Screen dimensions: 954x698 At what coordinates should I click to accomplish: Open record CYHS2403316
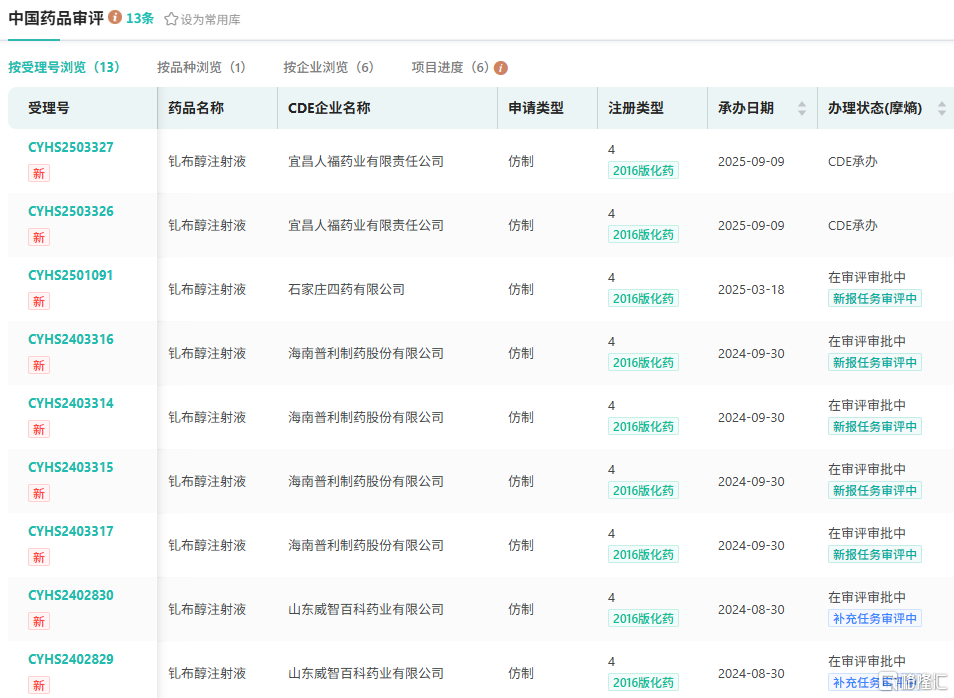click(x=71, y=339)
